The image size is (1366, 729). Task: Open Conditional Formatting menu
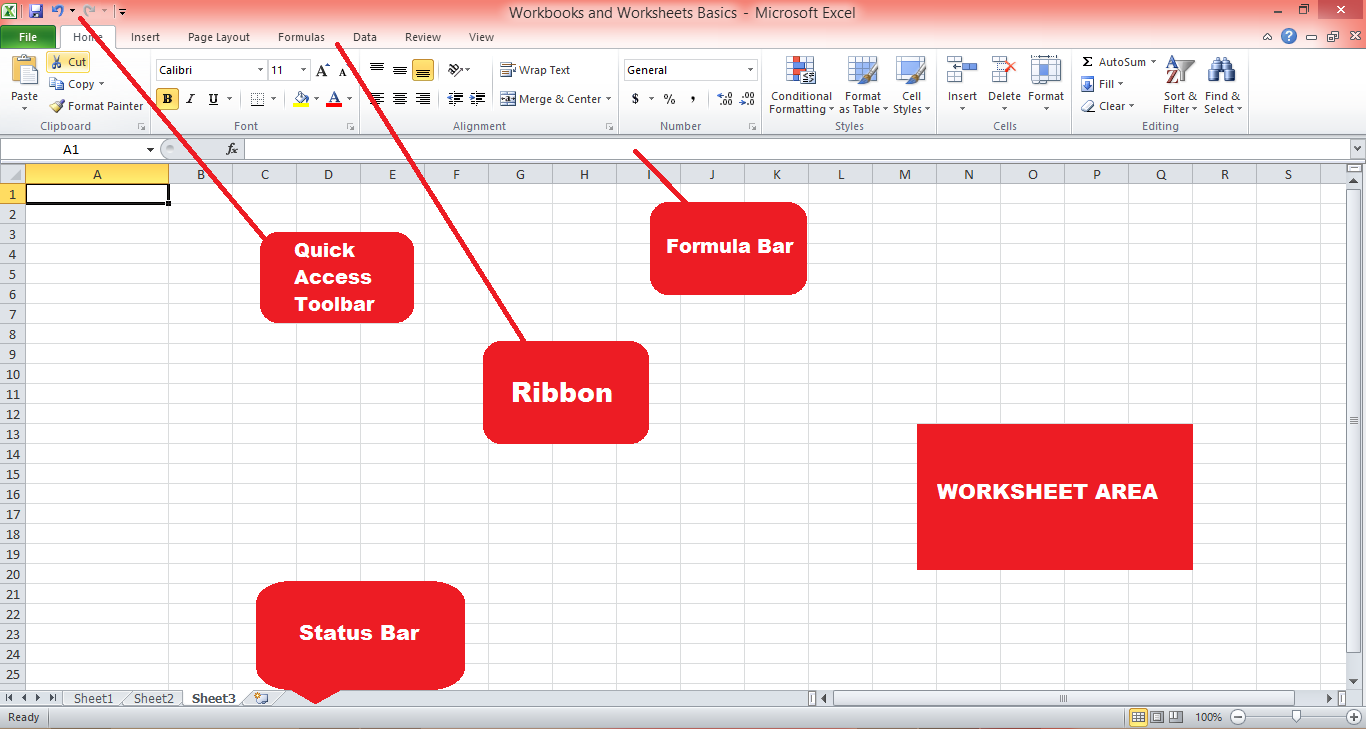[801, 85]
